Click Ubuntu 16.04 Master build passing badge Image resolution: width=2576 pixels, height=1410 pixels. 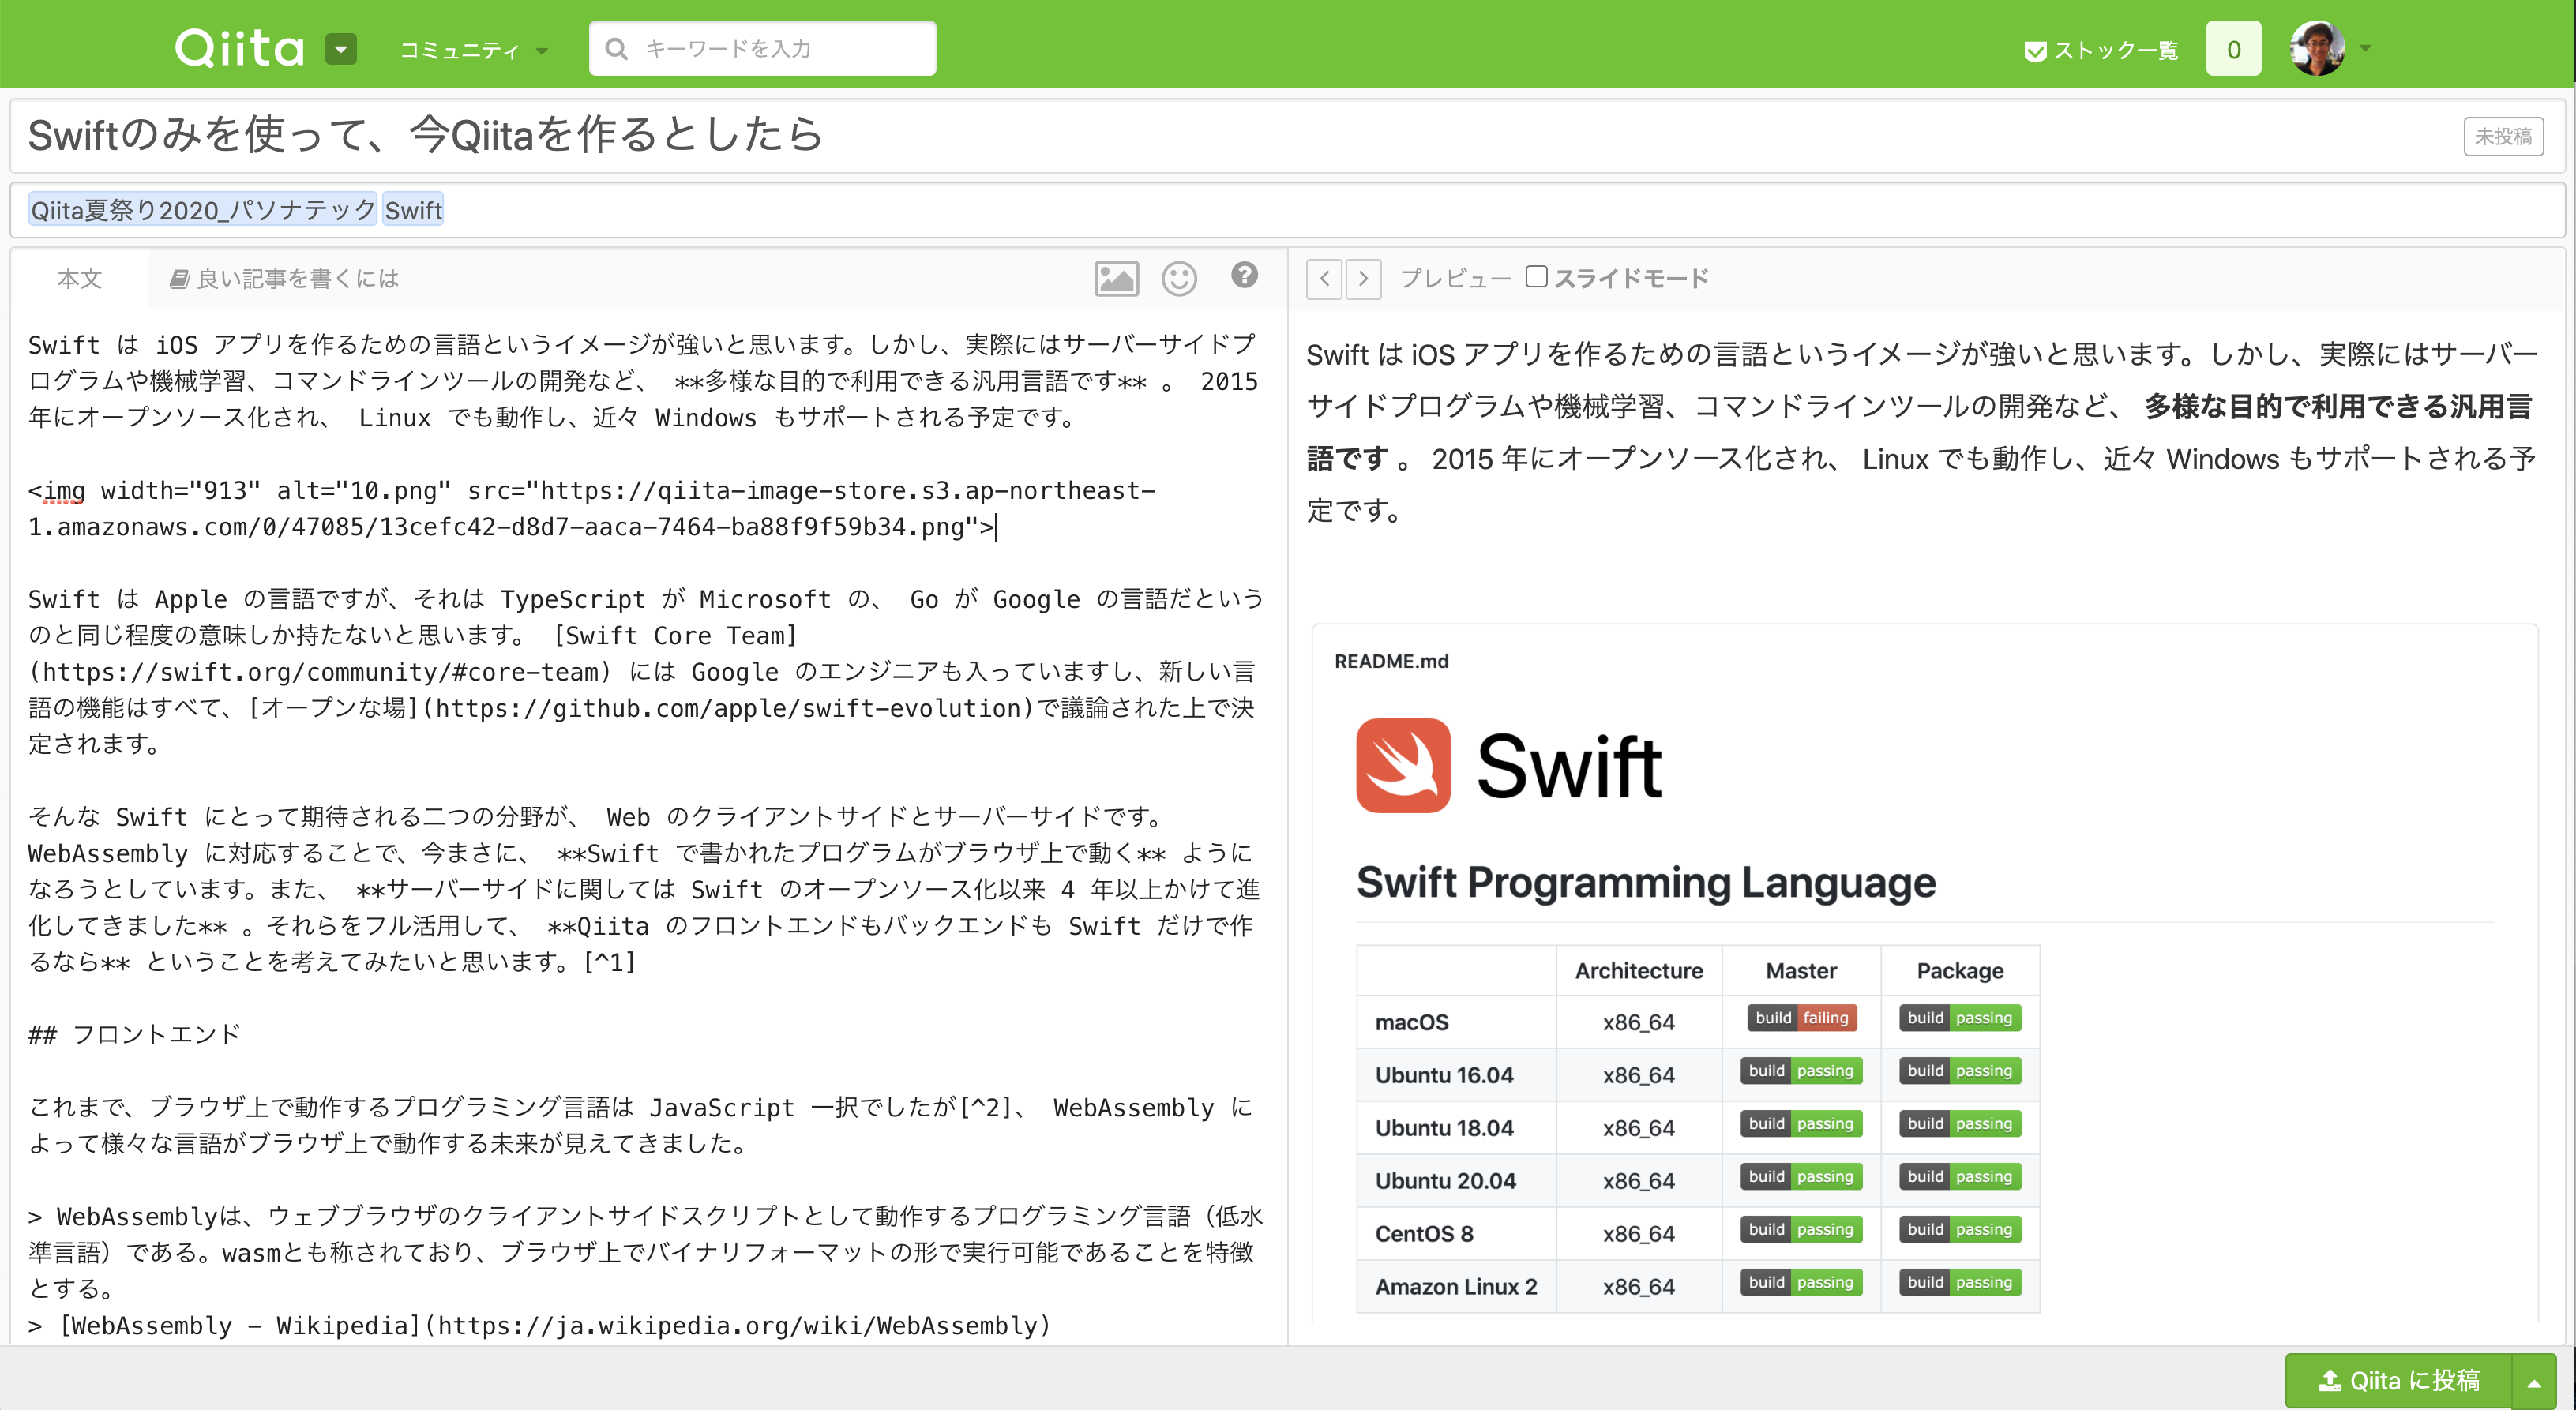[1802, 1071]
